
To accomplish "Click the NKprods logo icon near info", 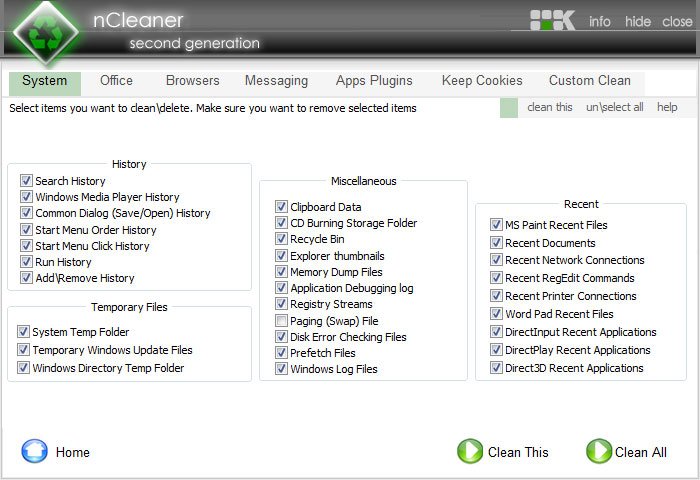I will (x=552, y=20).
